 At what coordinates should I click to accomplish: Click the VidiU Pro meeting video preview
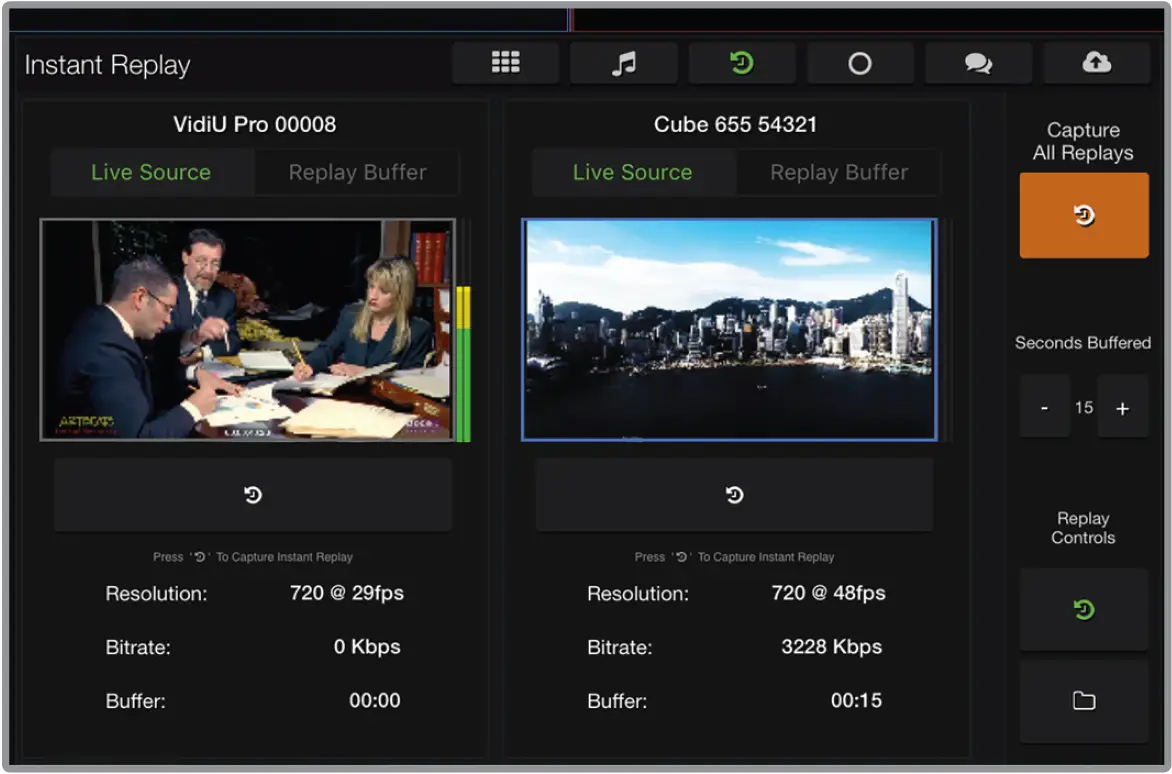coord(247,329)
